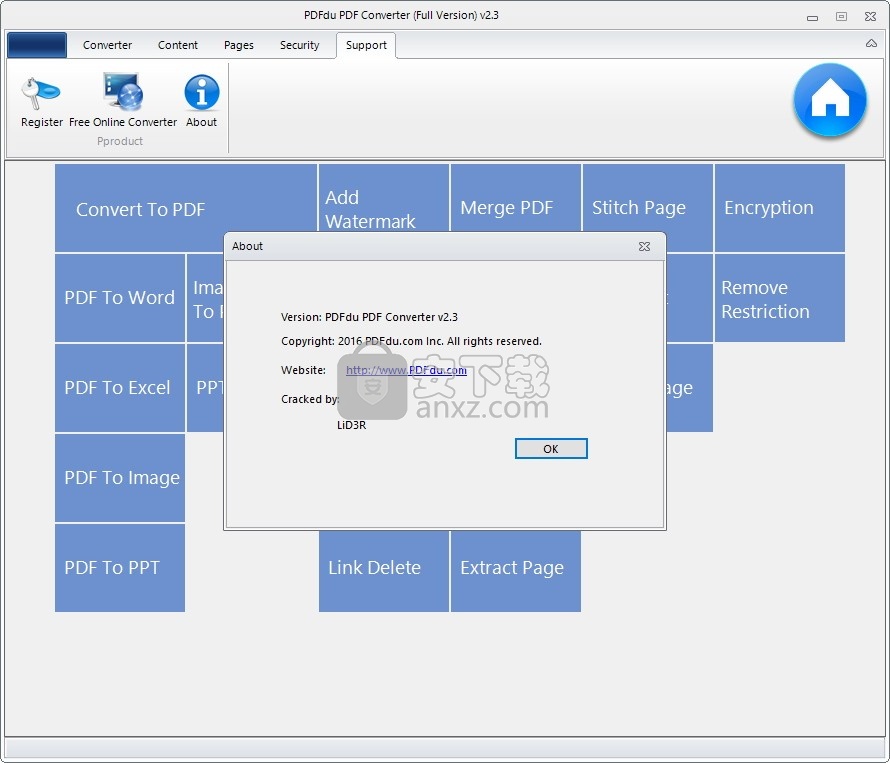Click the Cracked by: label
This screenshot has width=890, height=763.
pyautogui.click(x=310, y=399)
